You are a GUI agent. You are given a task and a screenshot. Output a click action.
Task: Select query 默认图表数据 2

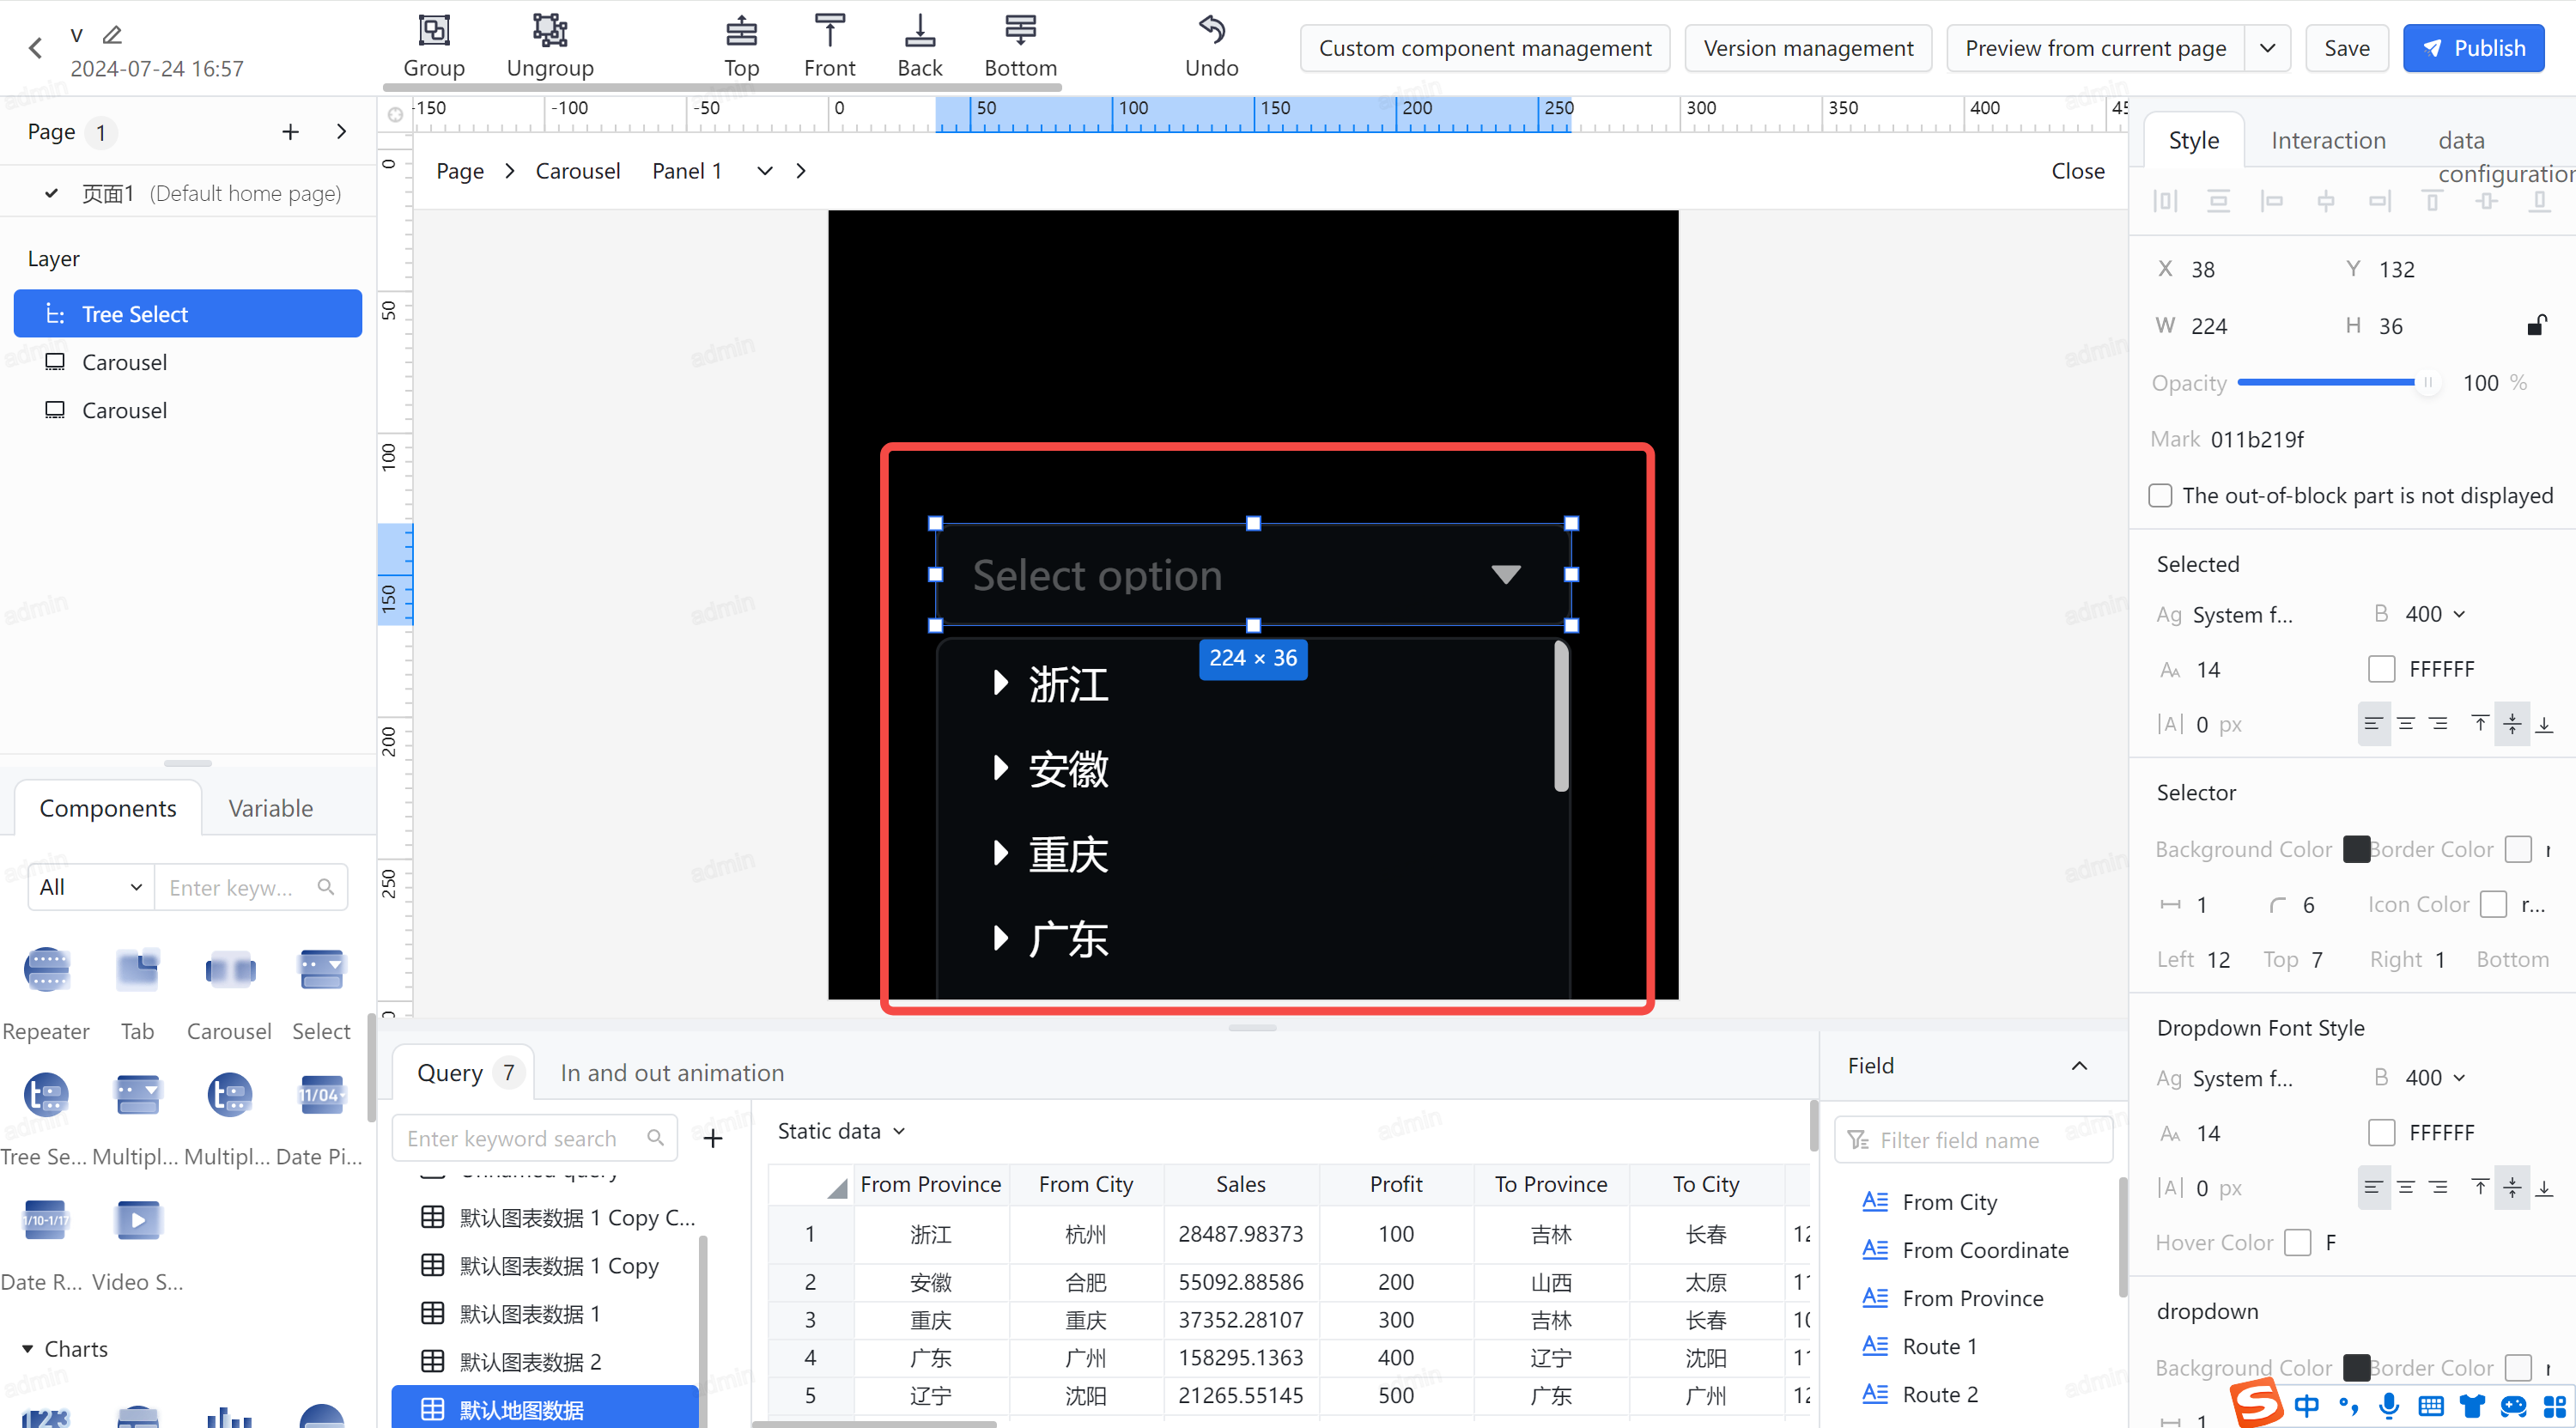530,1362
